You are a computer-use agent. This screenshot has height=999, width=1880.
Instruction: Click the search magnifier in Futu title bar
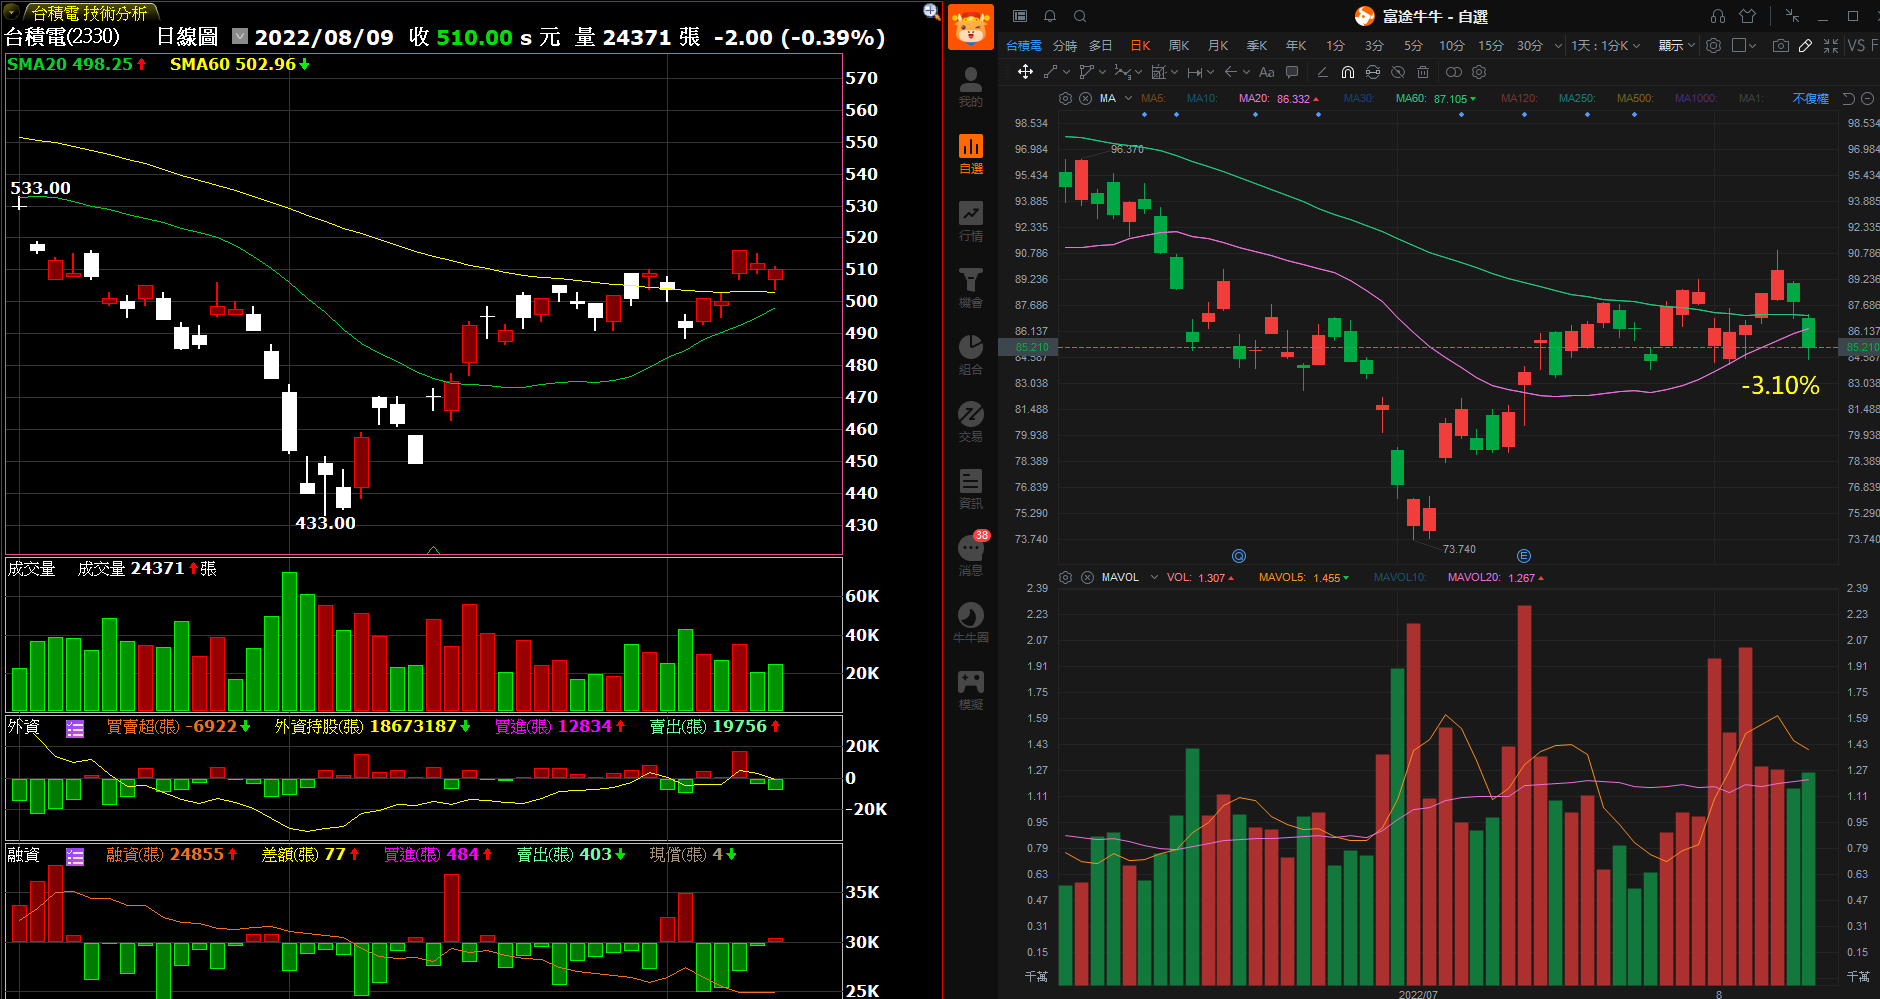pos(1080,16)
